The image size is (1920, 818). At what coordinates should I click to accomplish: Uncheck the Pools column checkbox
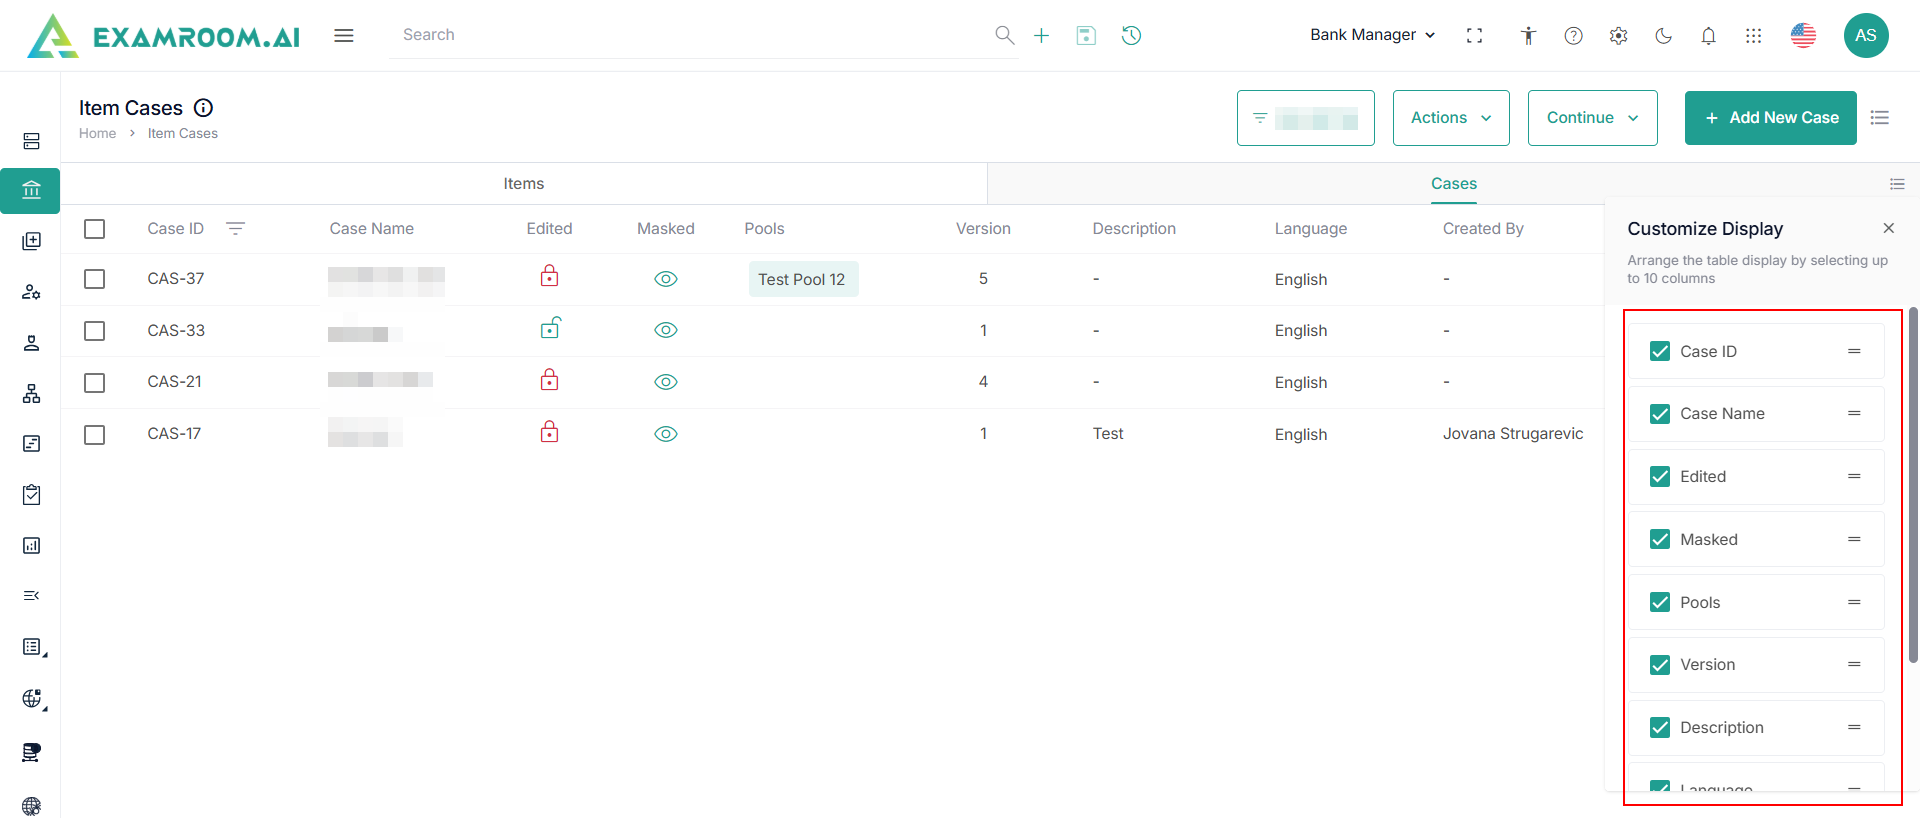[1660, 602]
